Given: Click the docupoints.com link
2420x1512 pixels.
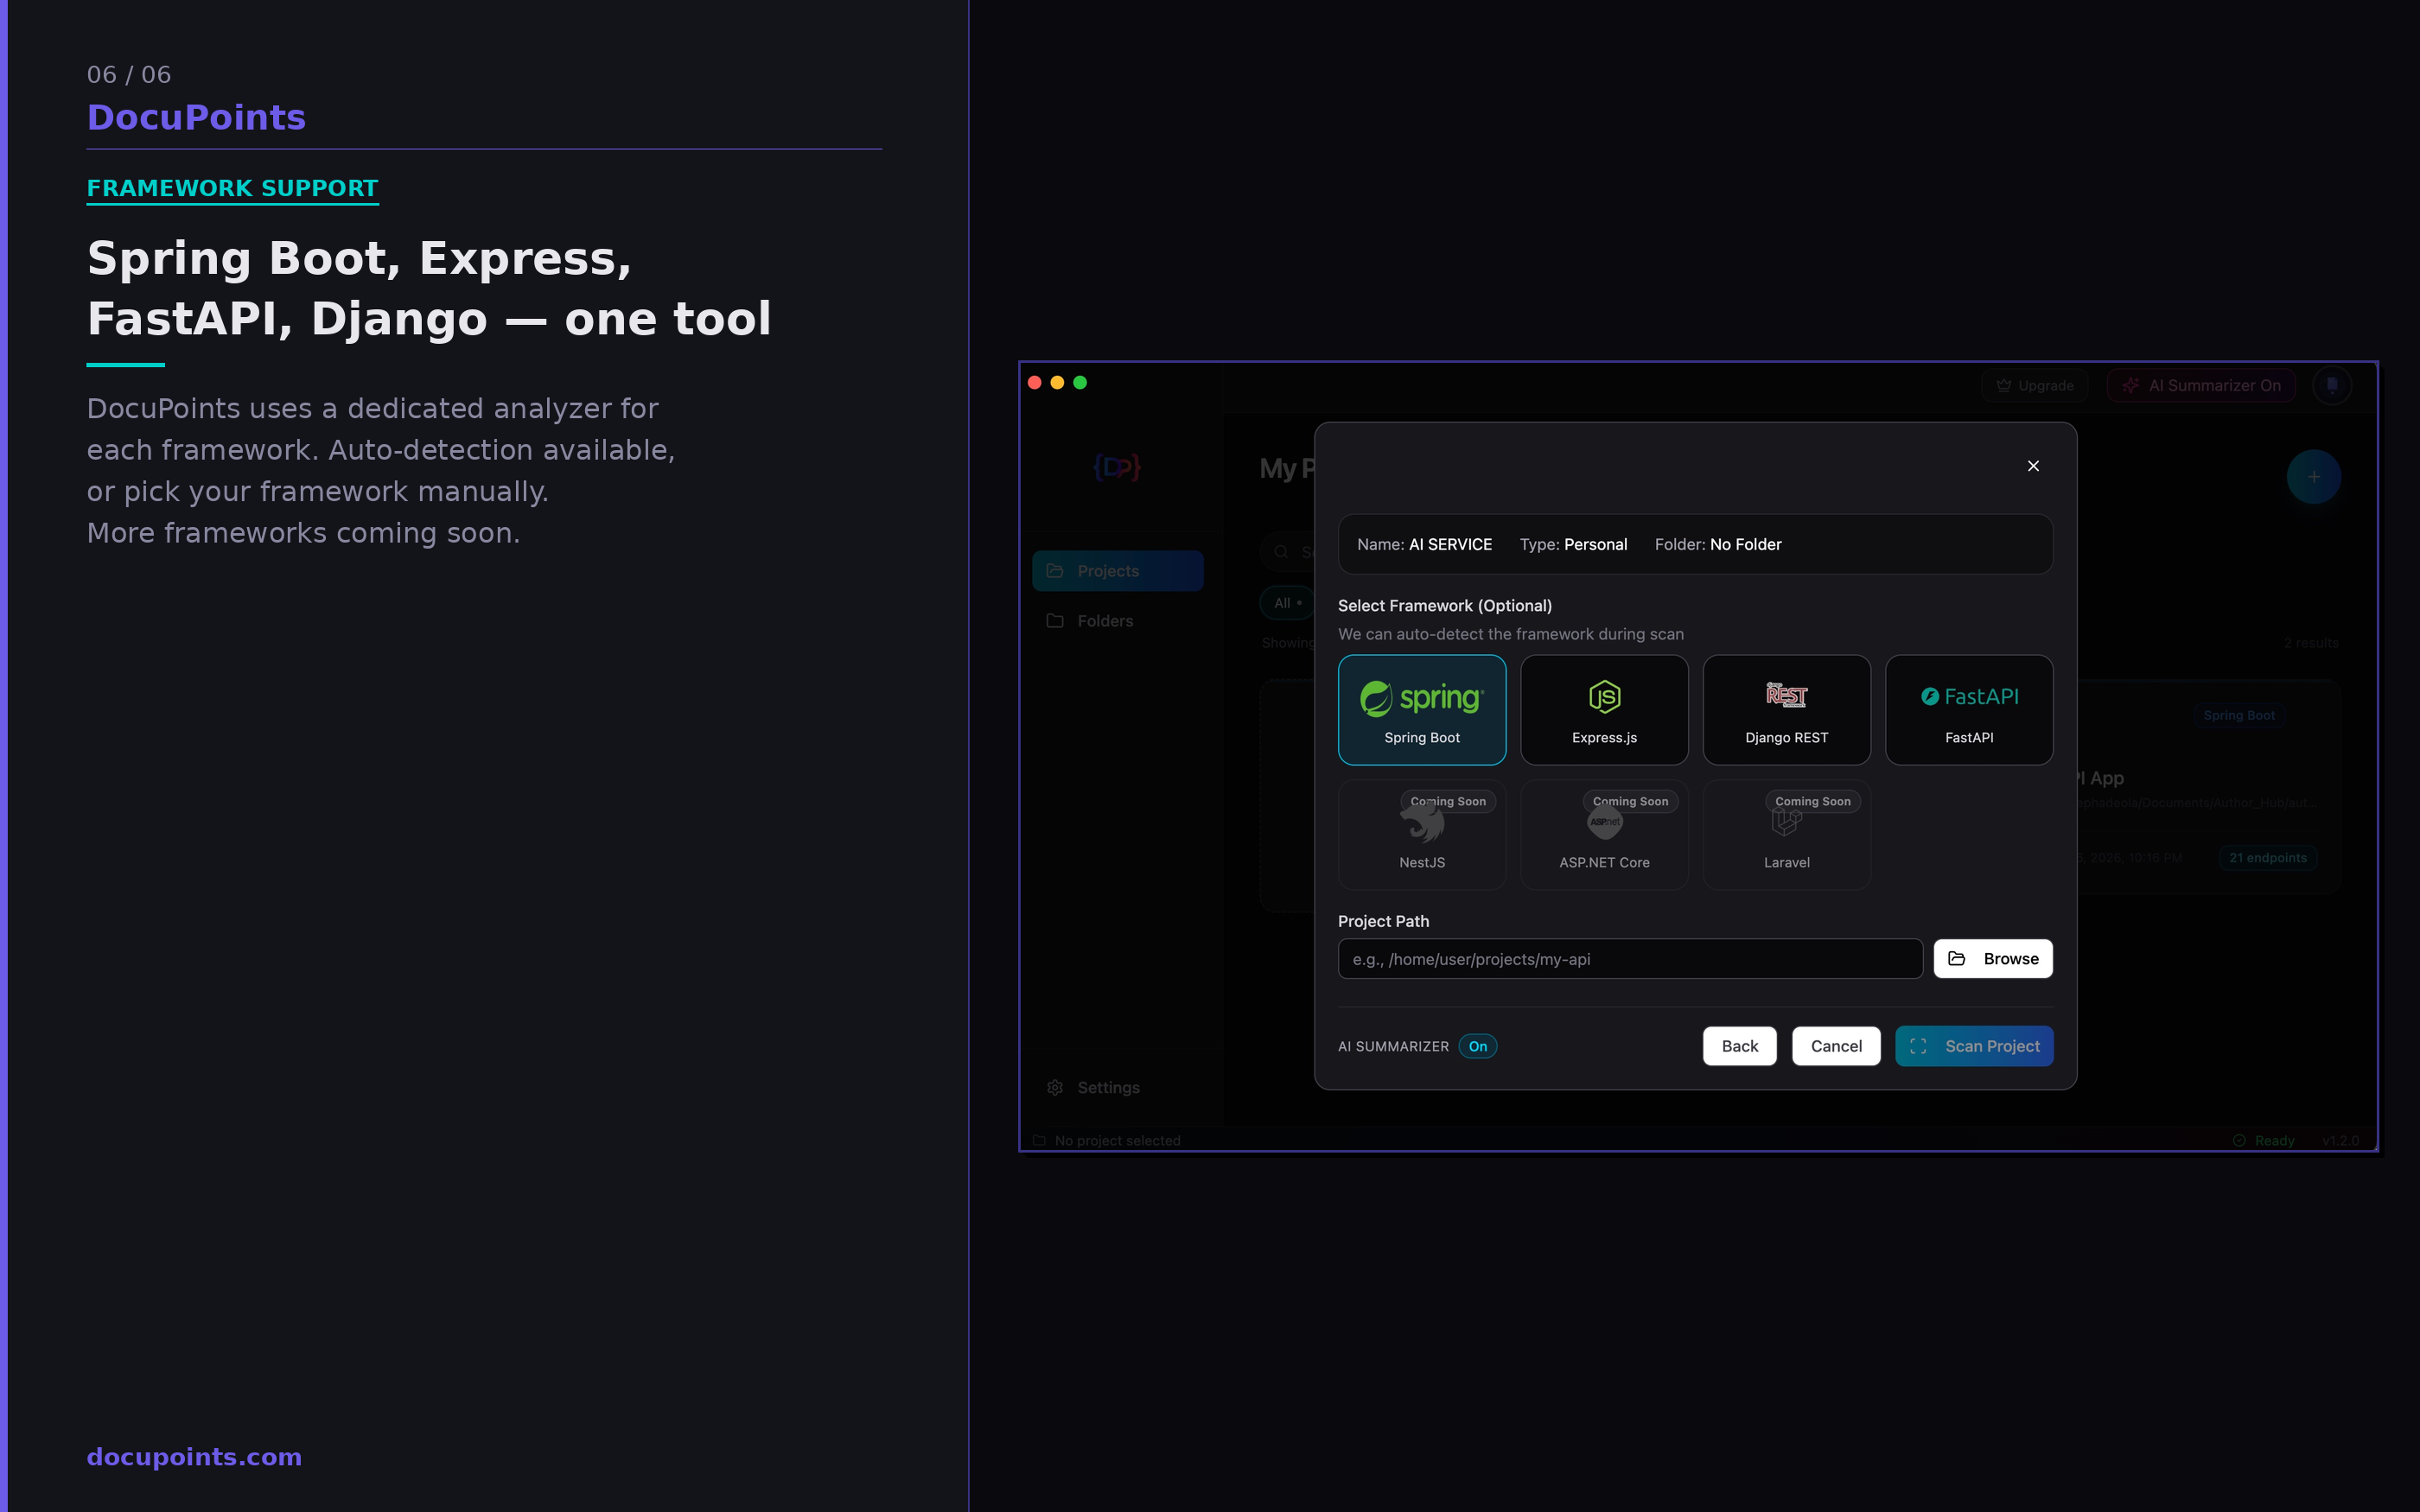Looking at the screenshot, I should pyautogui.click(x=194, y=1457).
